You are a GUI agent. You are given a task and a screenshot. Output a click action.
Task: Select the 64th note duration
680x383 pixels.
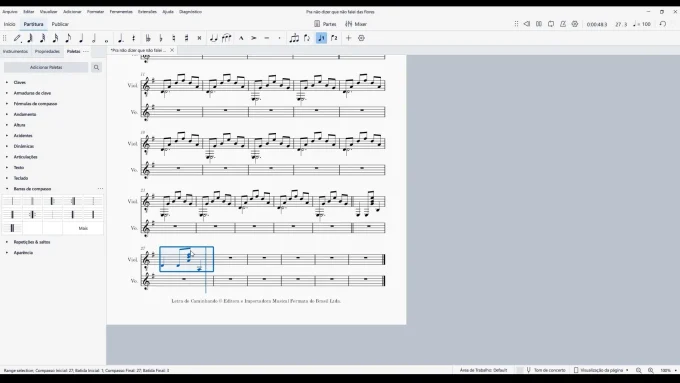(x=30, y=38)
